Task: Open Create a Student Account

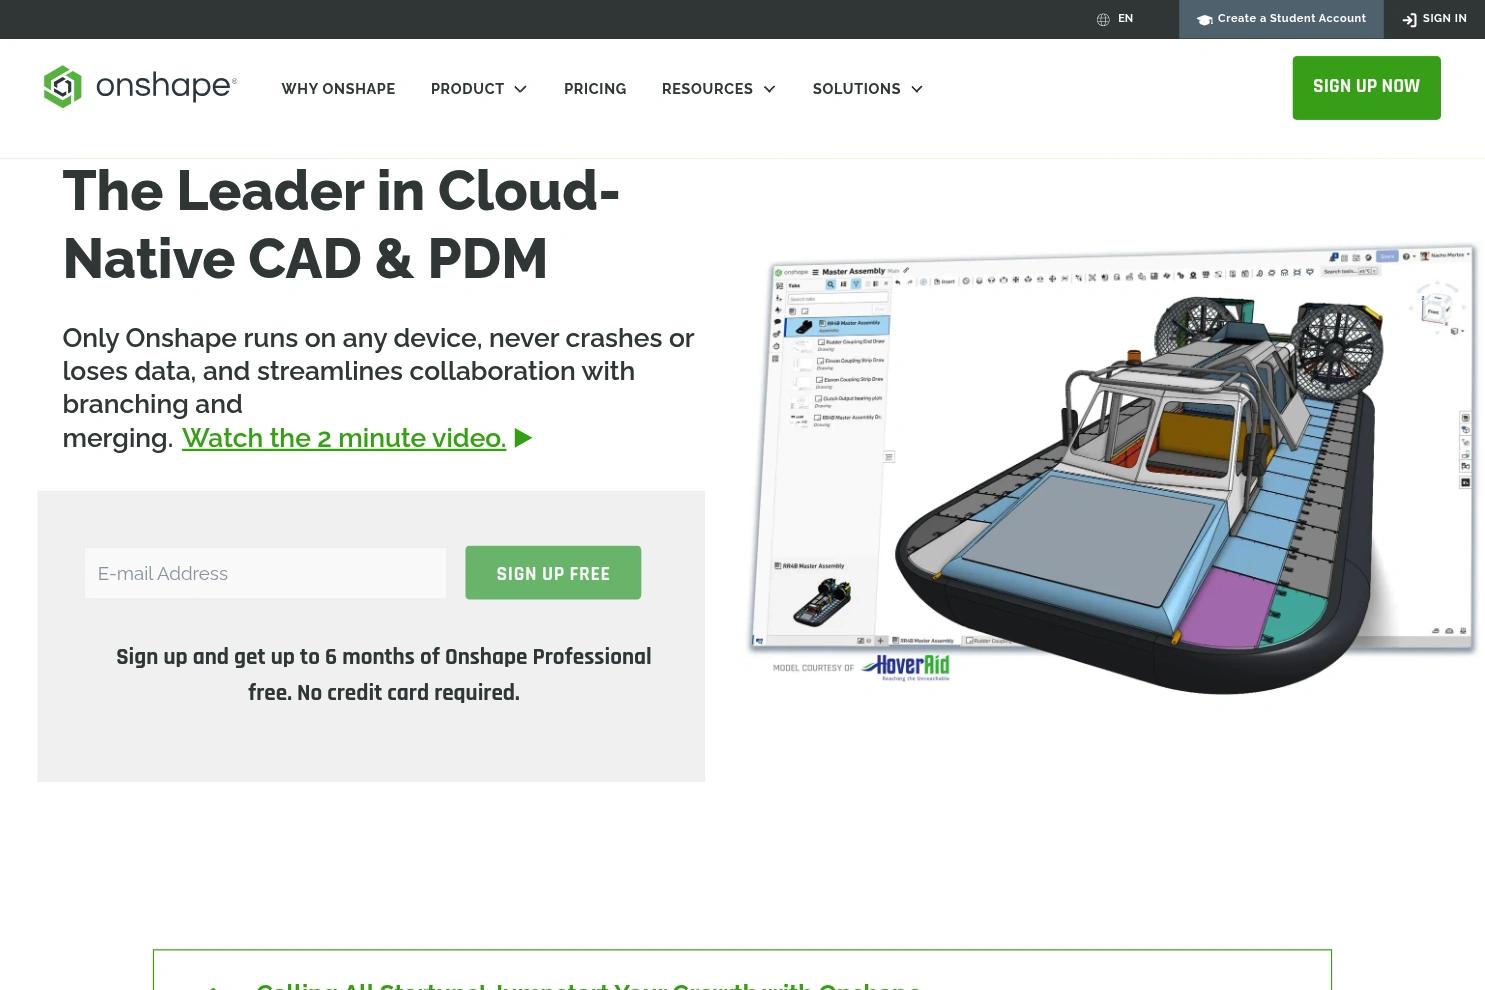Action: coord(1281,19)
